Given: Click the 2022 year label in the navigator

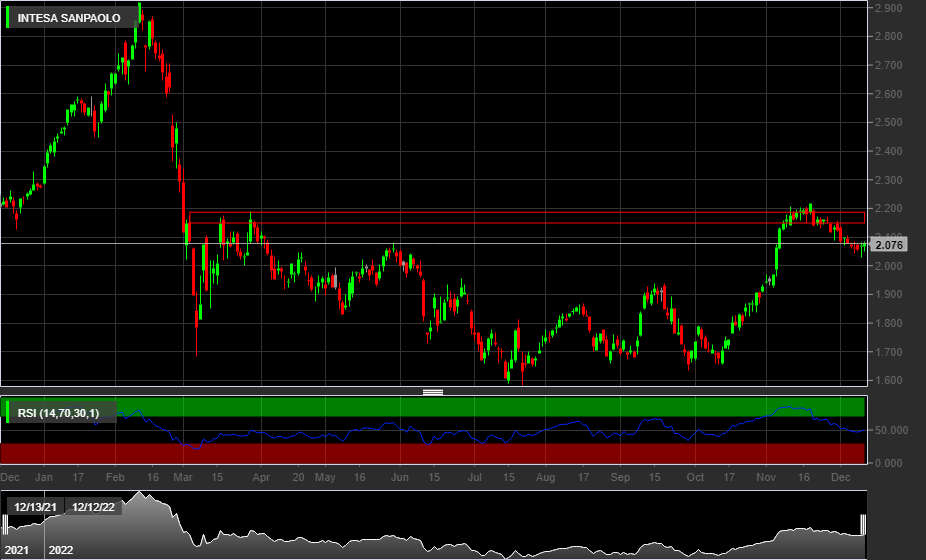Looking at the screenshot, I should click(61, 550).
